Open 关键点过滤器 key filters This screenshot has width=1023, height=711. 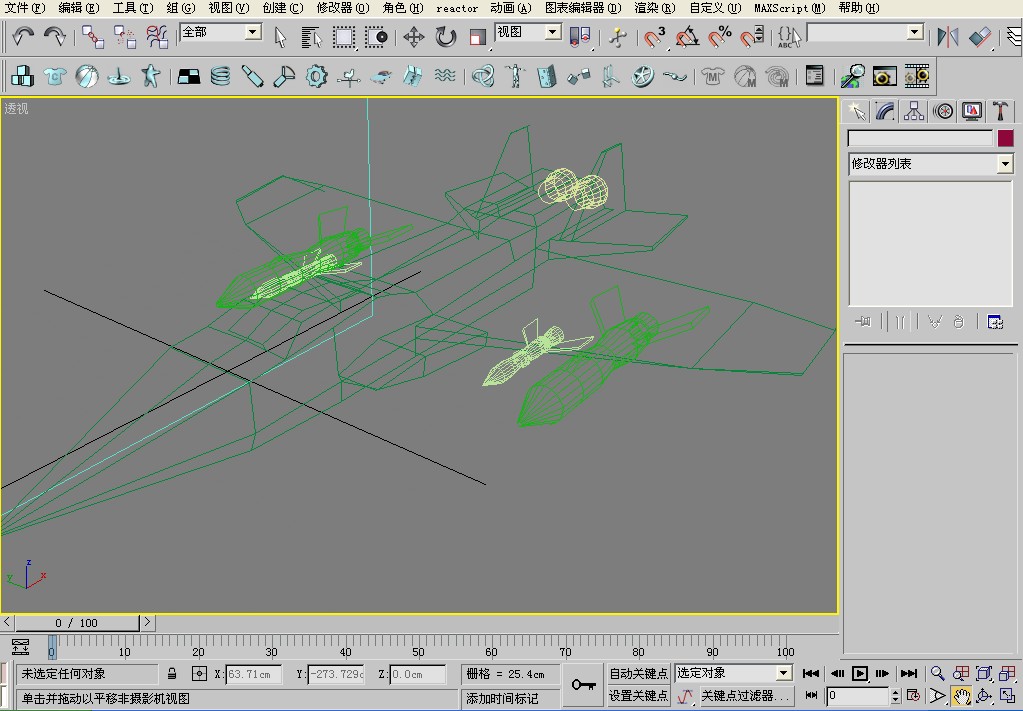pos(746,696)
